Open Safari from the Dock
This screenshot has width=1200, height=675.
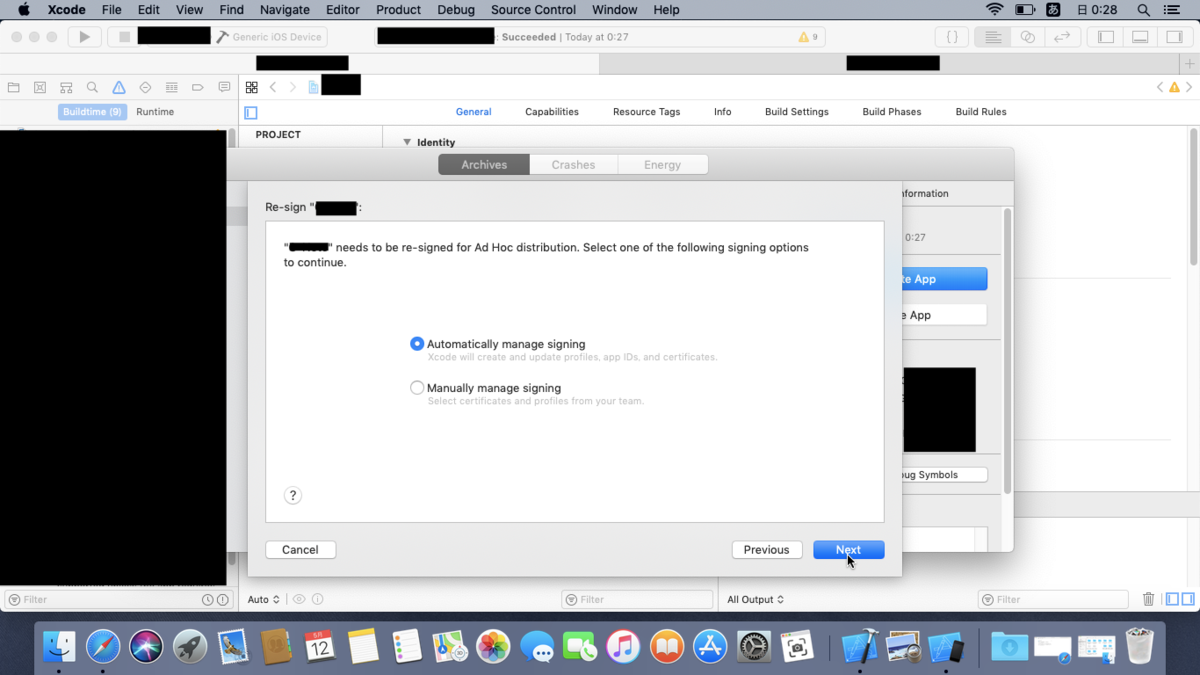(x=103, y=647)
